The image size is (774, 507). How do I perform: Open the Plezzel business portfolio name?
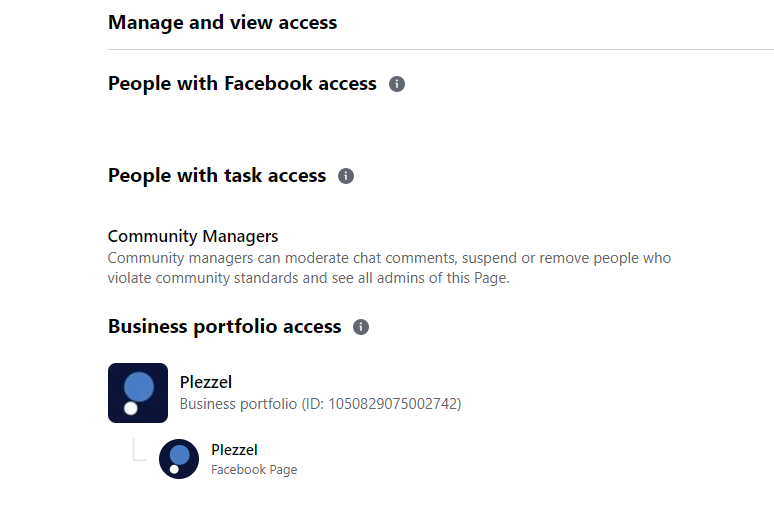click(x=206, y=382)
